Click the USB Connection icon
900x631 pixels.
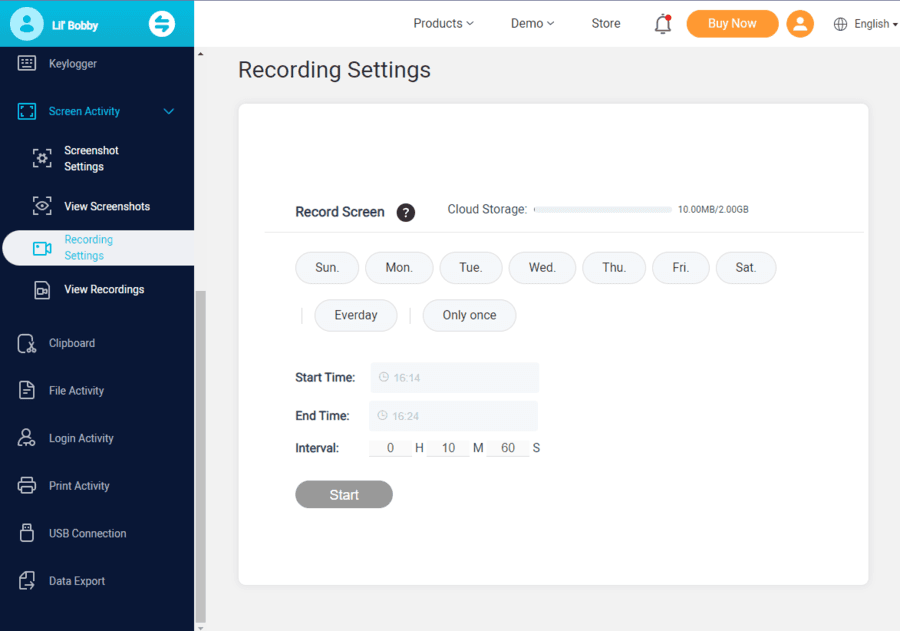pyautogui.click(x=25, y=533)
